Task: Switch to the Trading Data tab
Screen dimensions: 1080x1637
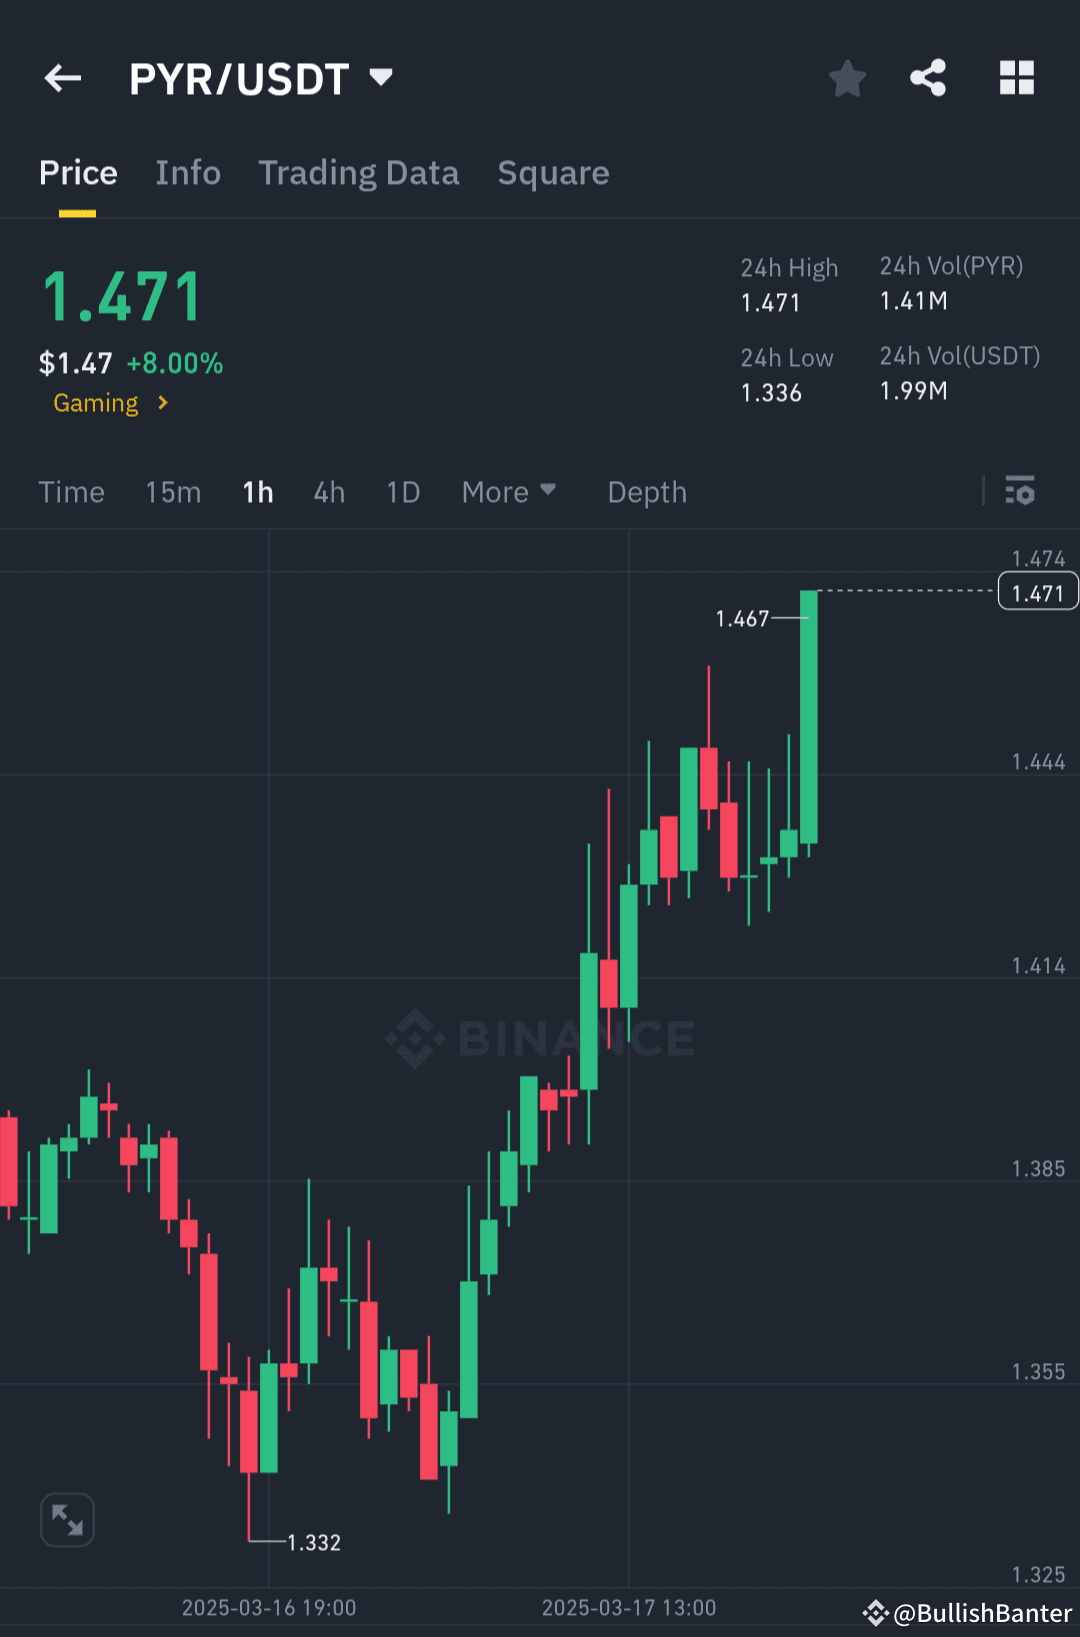Action: pyautogui.click(x=358, y=172)
